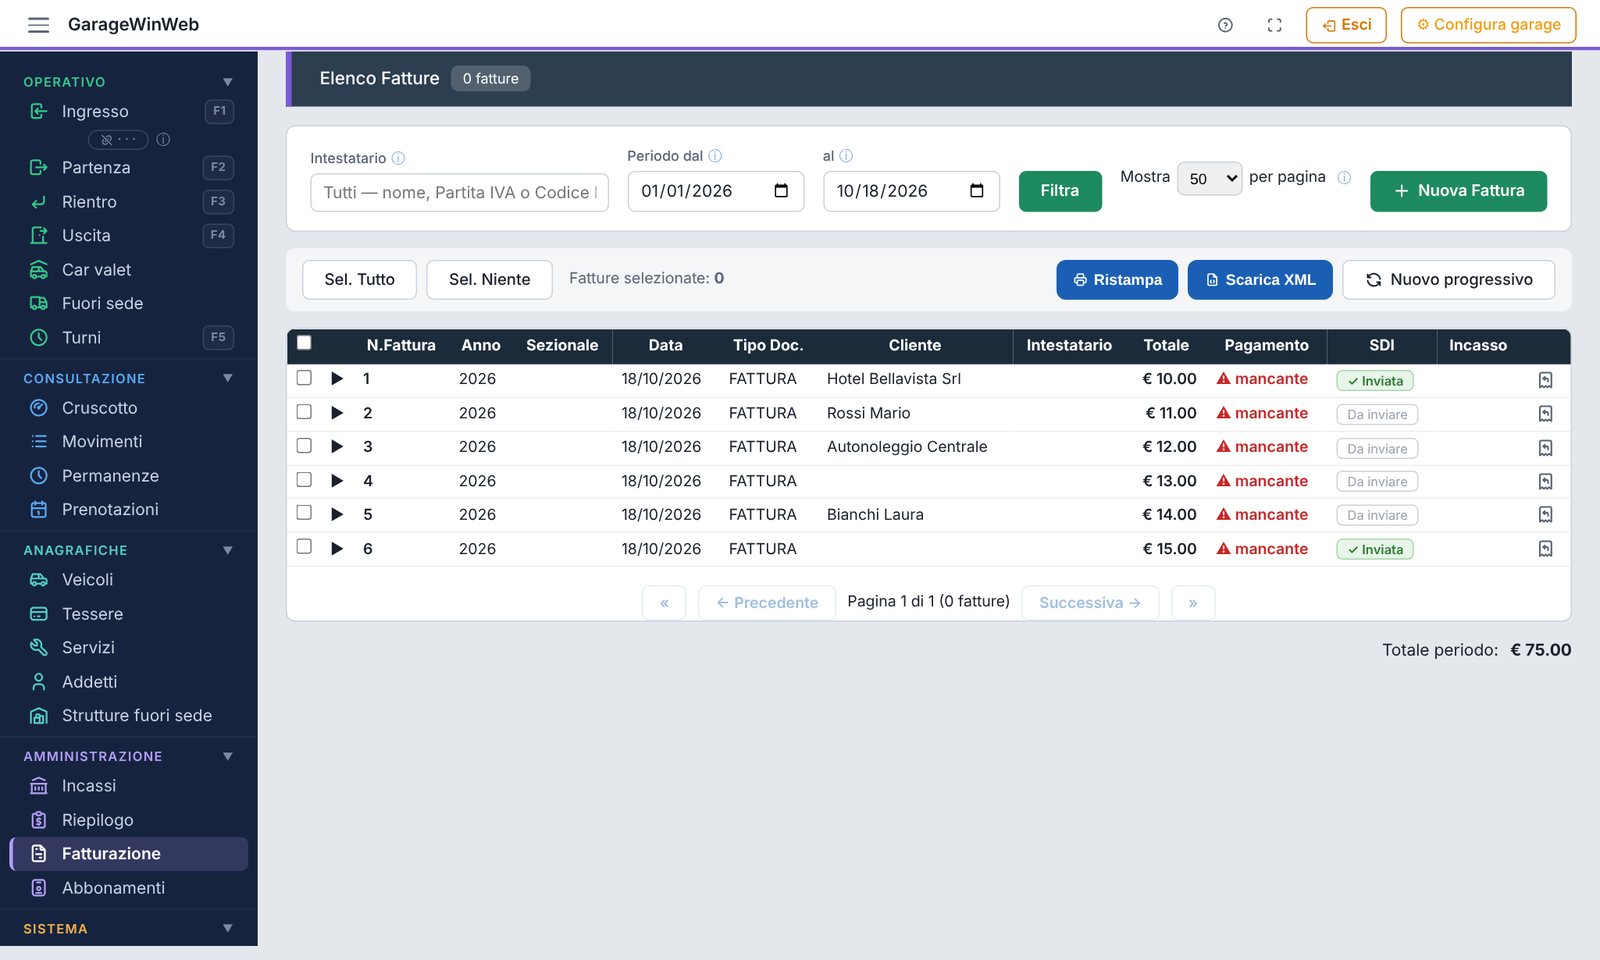Viewport: 1600px width, 960px height.
Task: Click the help question mark icon
Action: [x=1225, y=25]
